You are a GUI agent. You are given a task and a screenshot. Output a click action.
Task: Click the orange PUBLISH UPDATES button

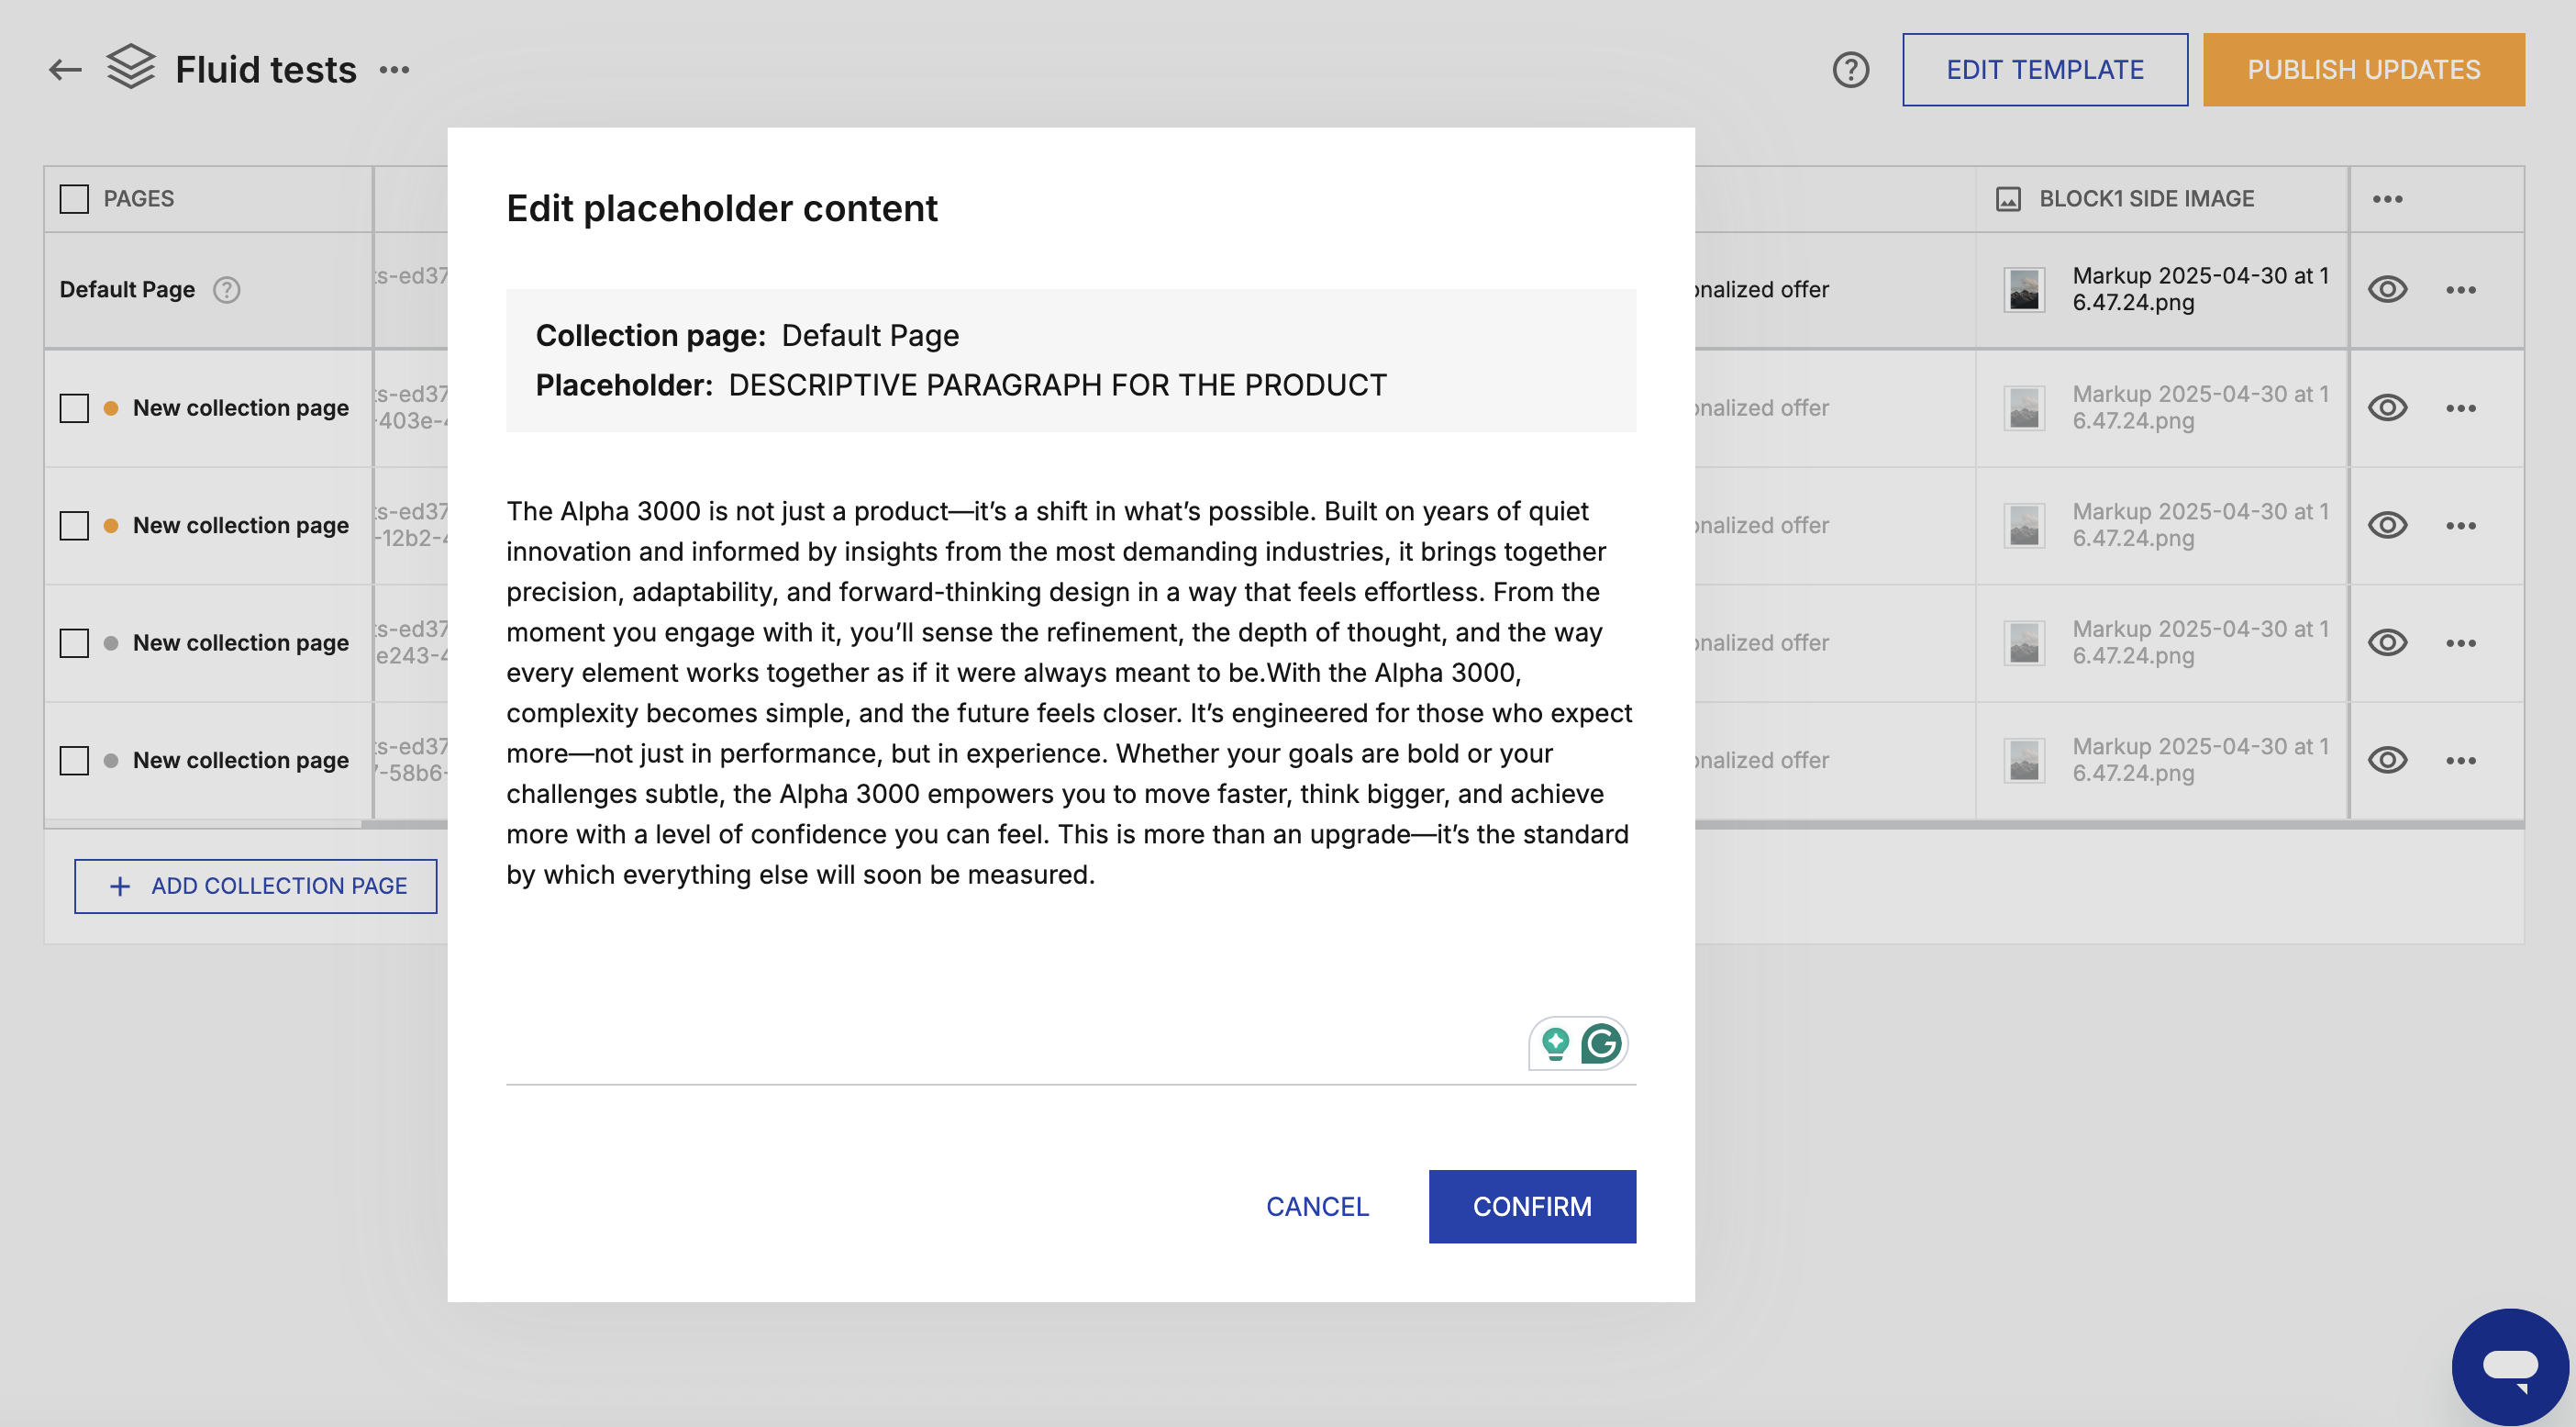2363,70
